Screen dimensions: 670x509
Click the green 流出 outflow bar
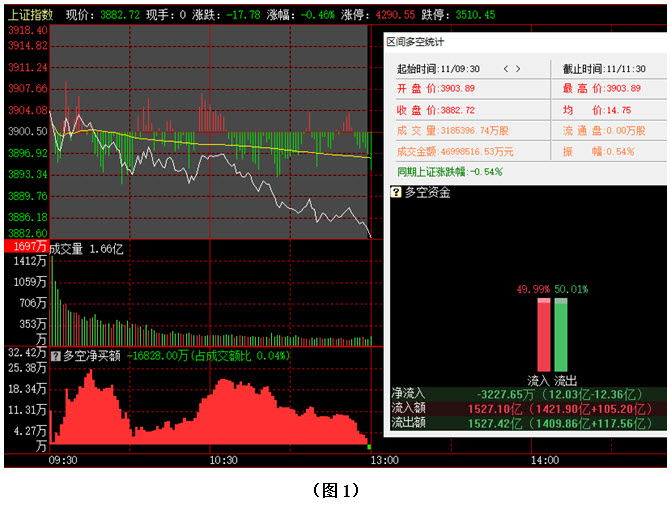(x=561, y=335)
